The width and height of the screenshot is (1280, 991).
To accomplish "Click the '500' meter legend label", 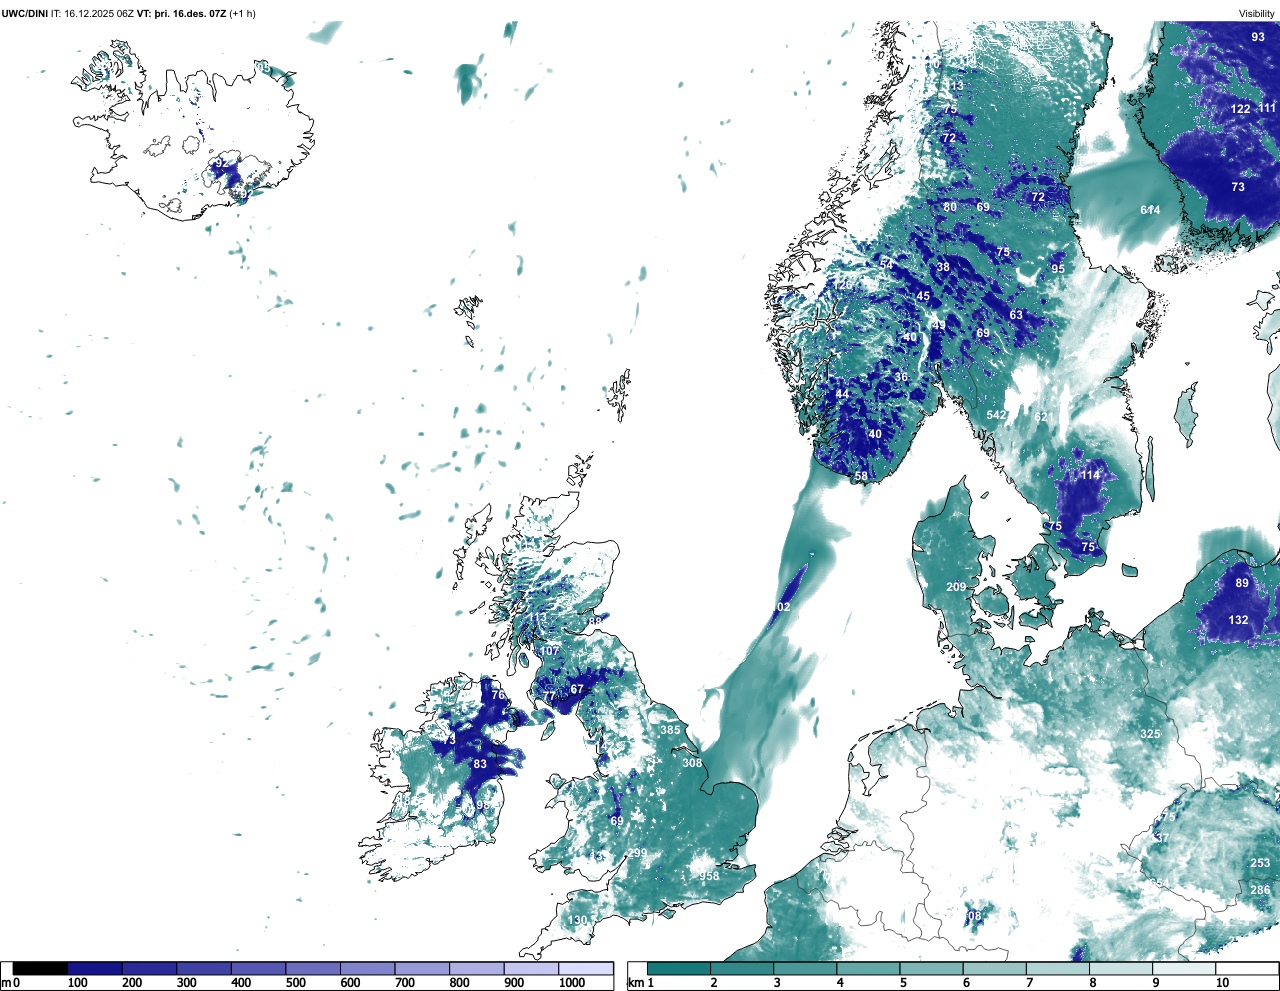I will tap(296, 983).
